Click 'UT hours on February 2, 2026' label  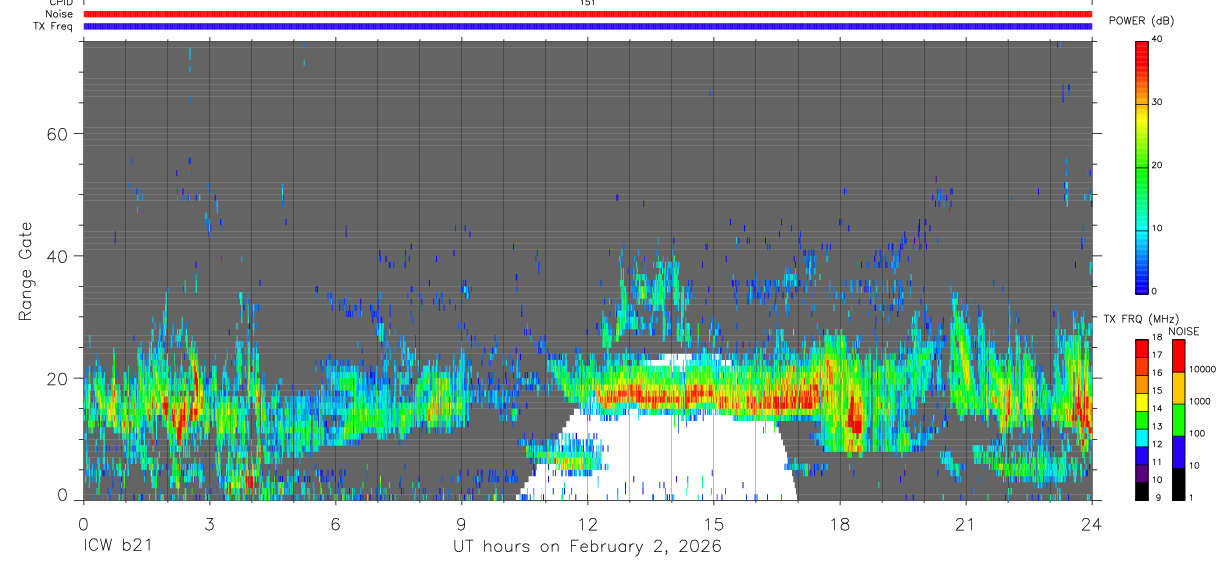coord(588,547)
